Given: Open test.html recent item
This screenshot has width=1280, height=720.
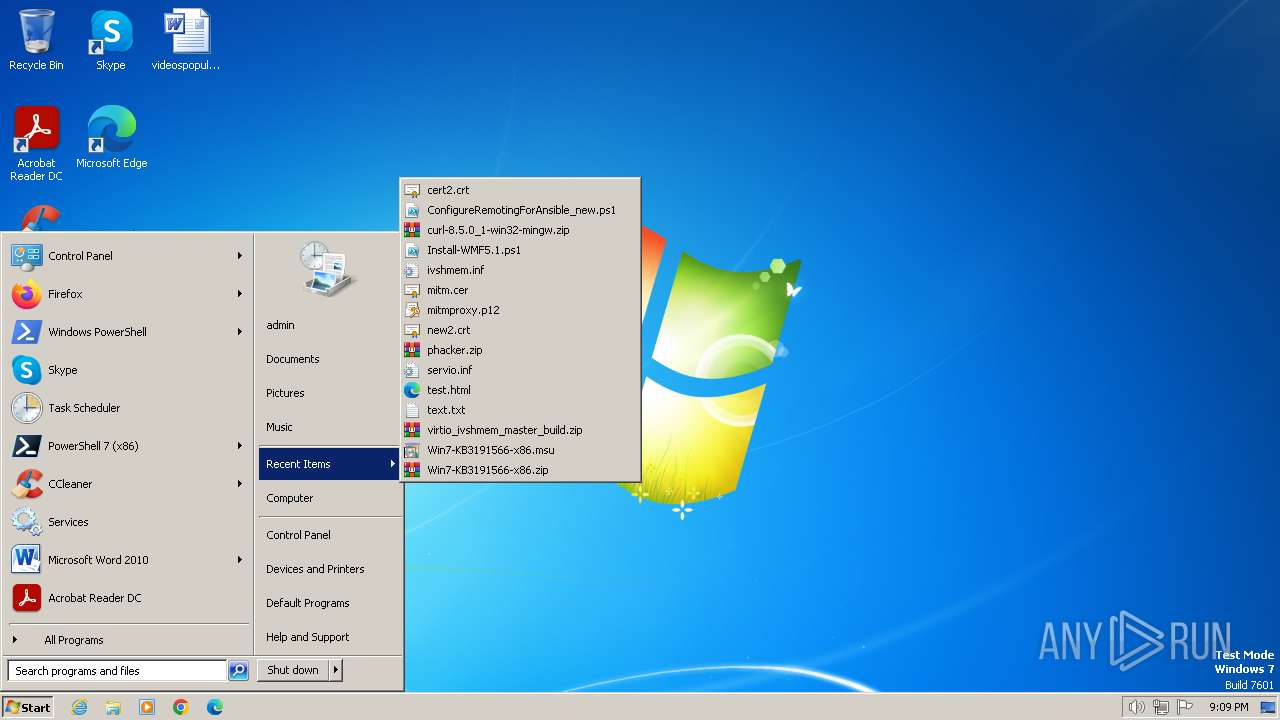Looking at the screenshot, I should pos(519,390).
